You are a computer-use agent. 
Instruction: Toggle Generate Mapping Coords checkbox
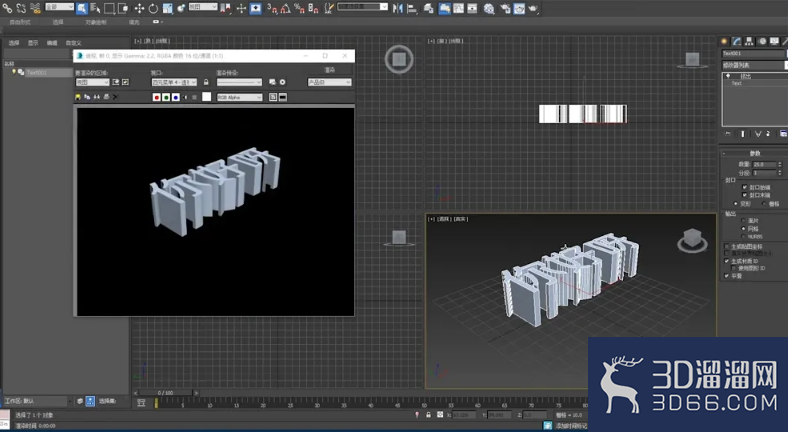(x=726, y=247)
